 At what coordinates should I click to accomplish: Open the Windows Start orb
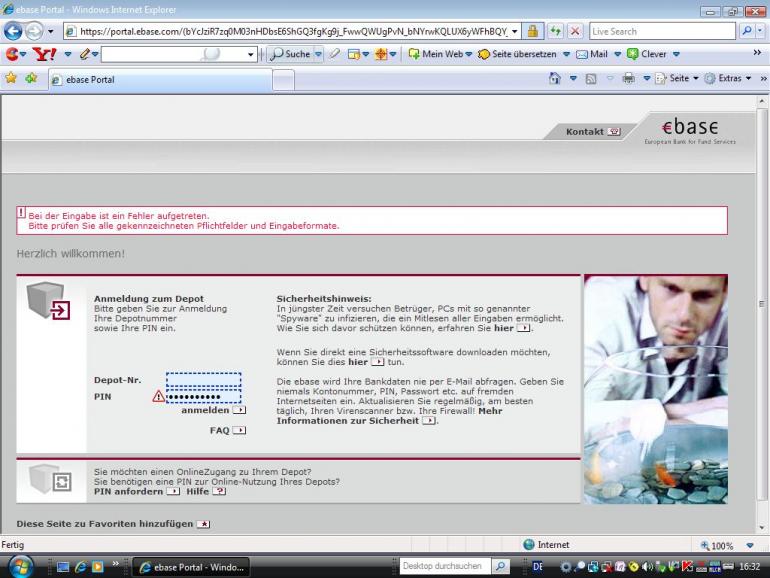pyautogui.click(x=20, y=566)
